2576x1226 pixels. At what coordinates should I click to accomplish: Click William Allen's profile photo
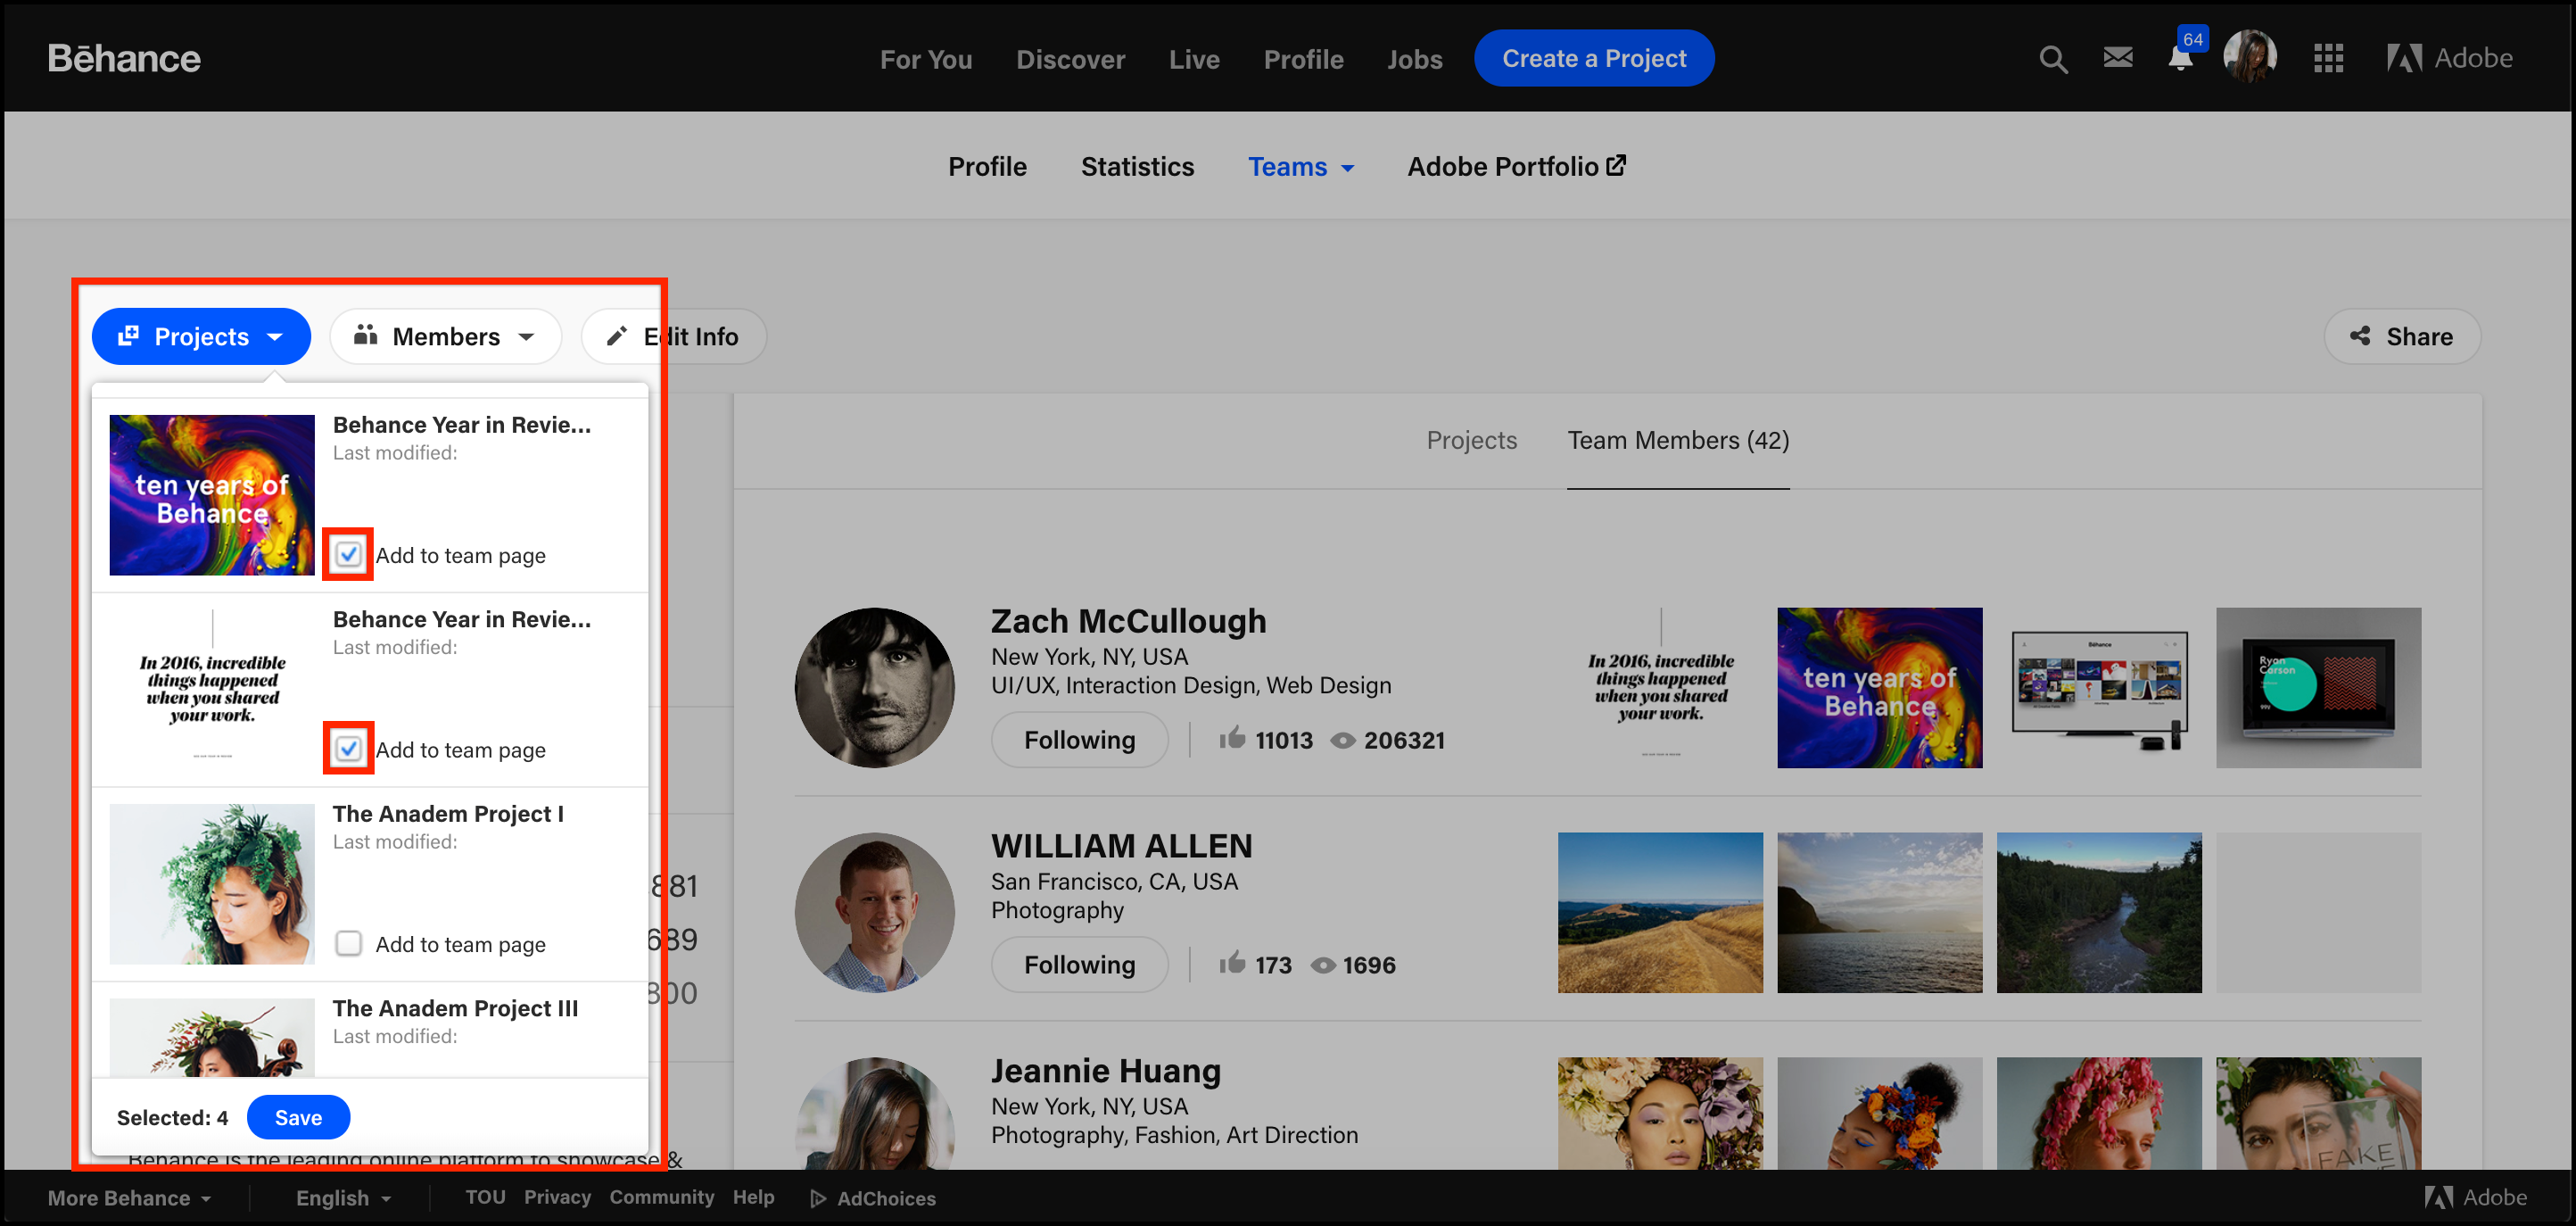click(874, 912)
